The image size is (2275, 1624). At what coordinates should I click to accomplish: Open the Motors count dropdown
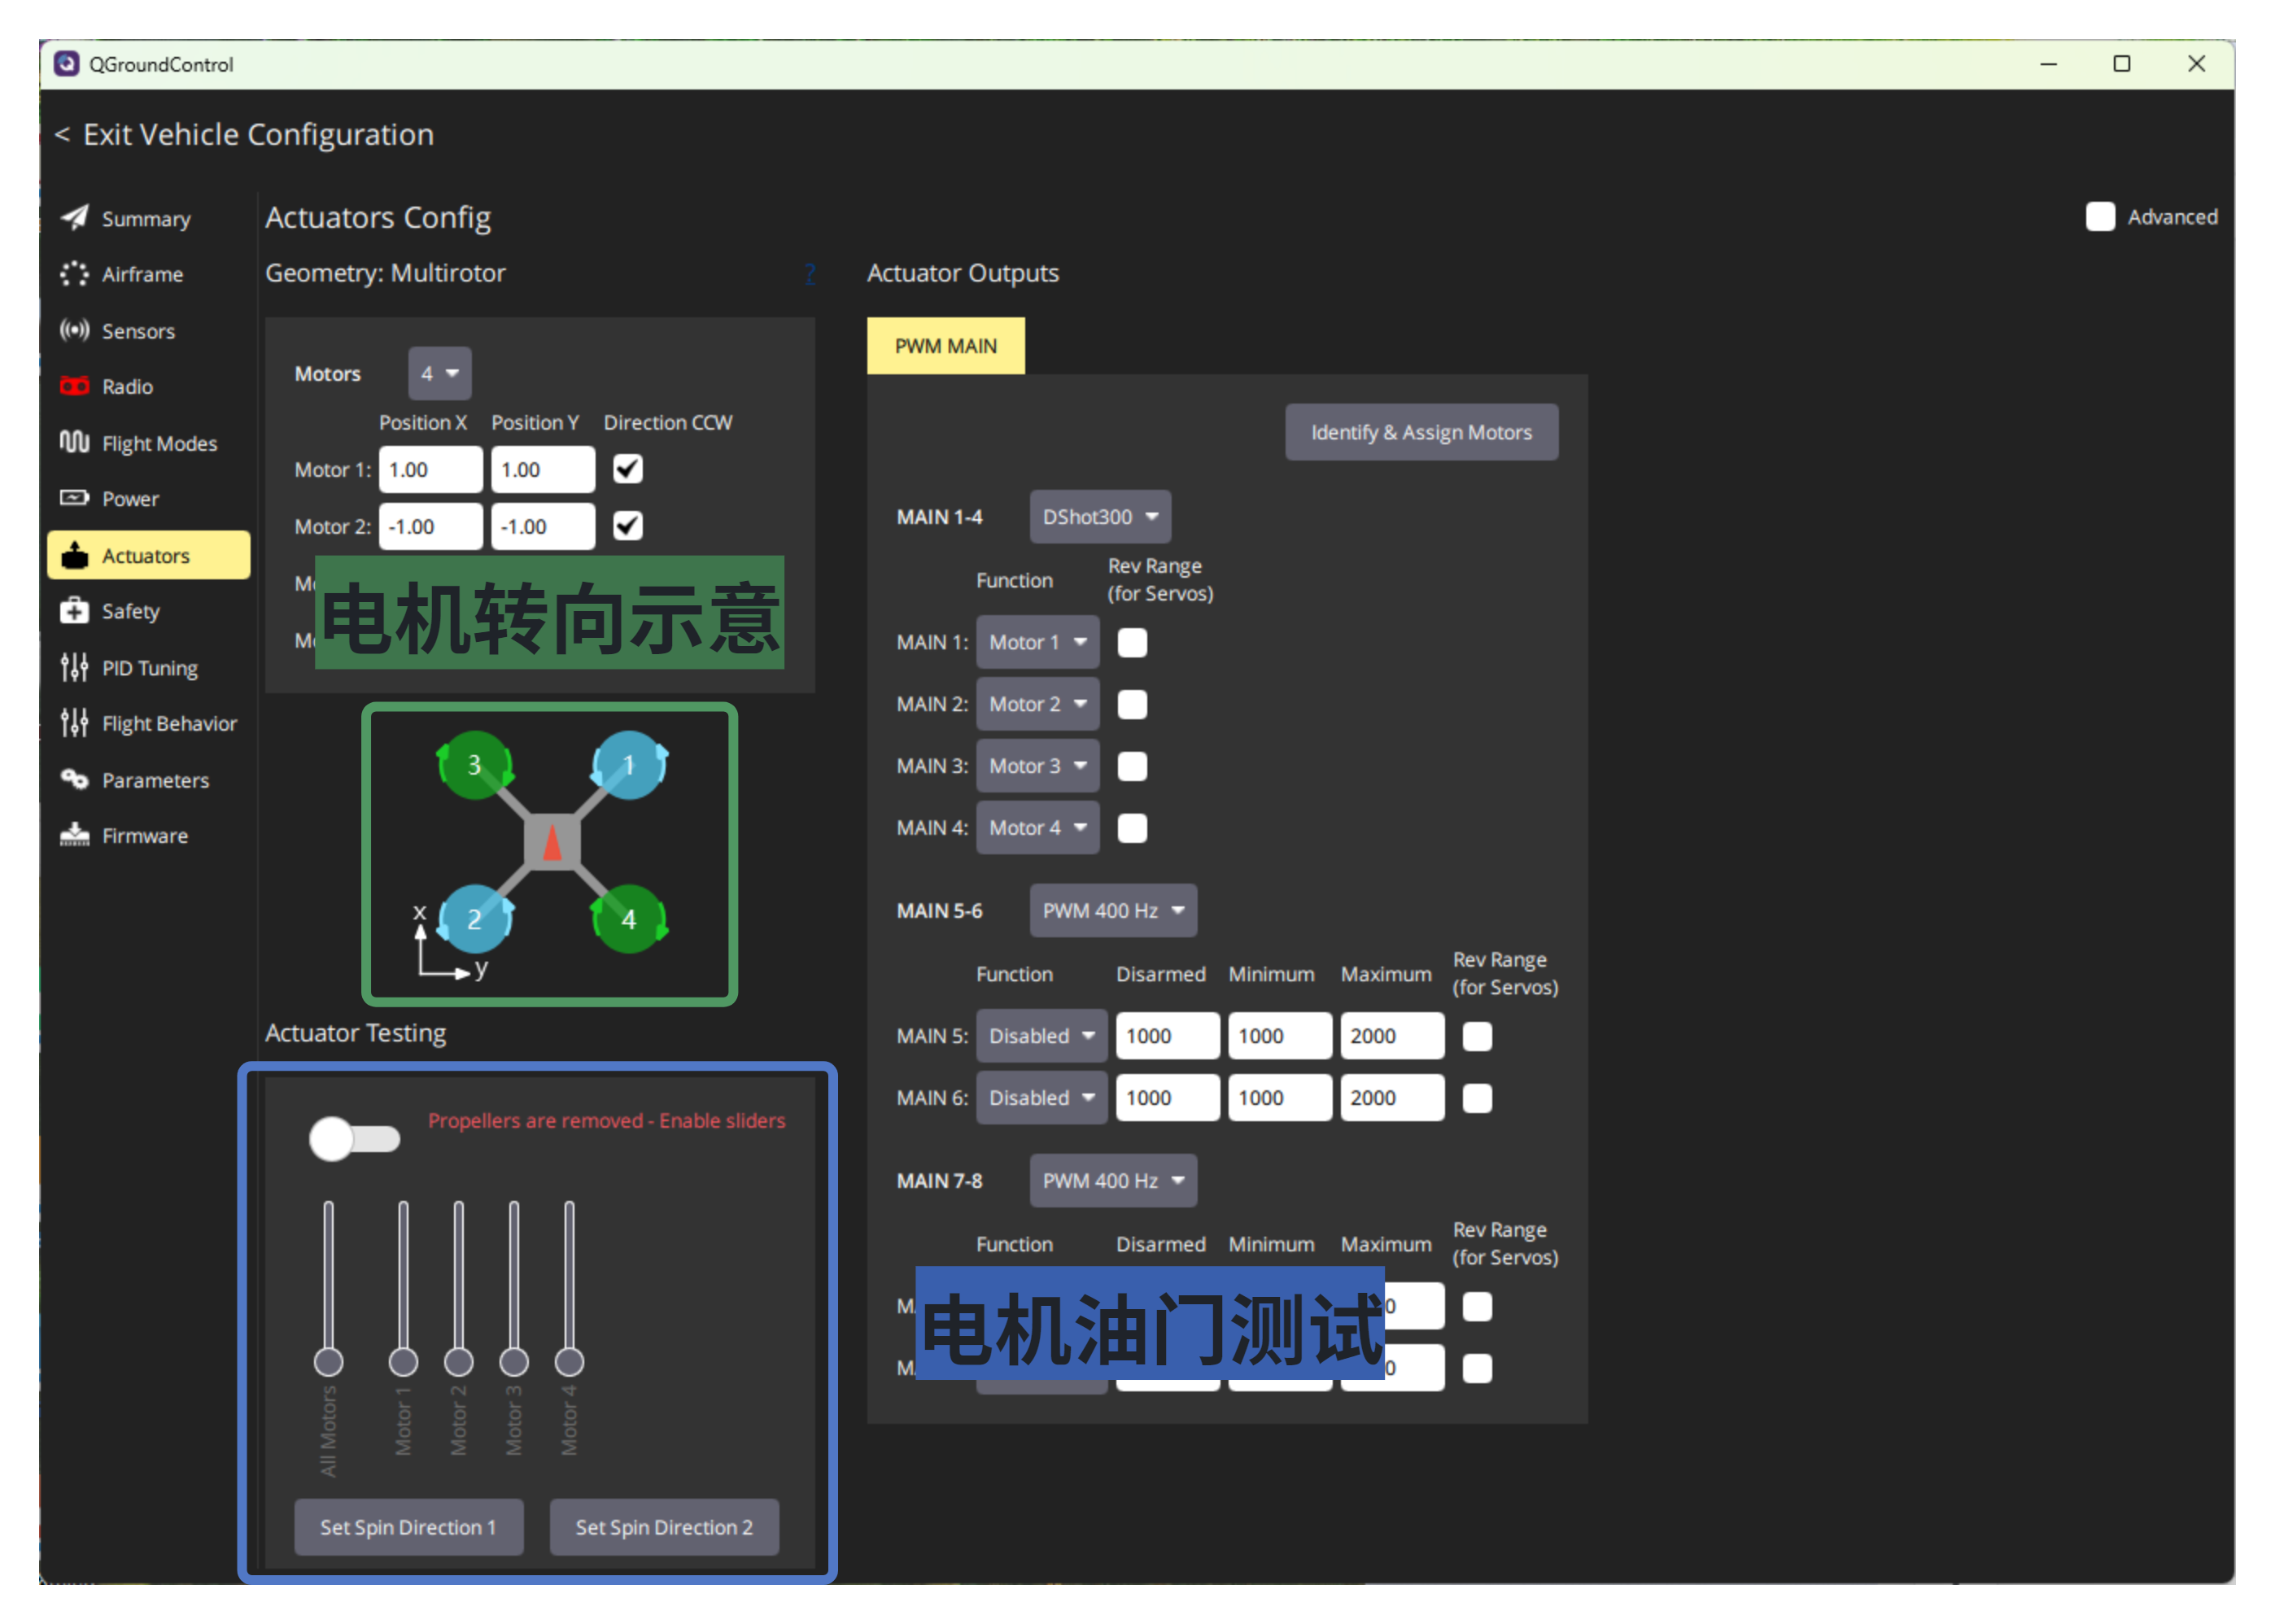[x=439, y=373]
